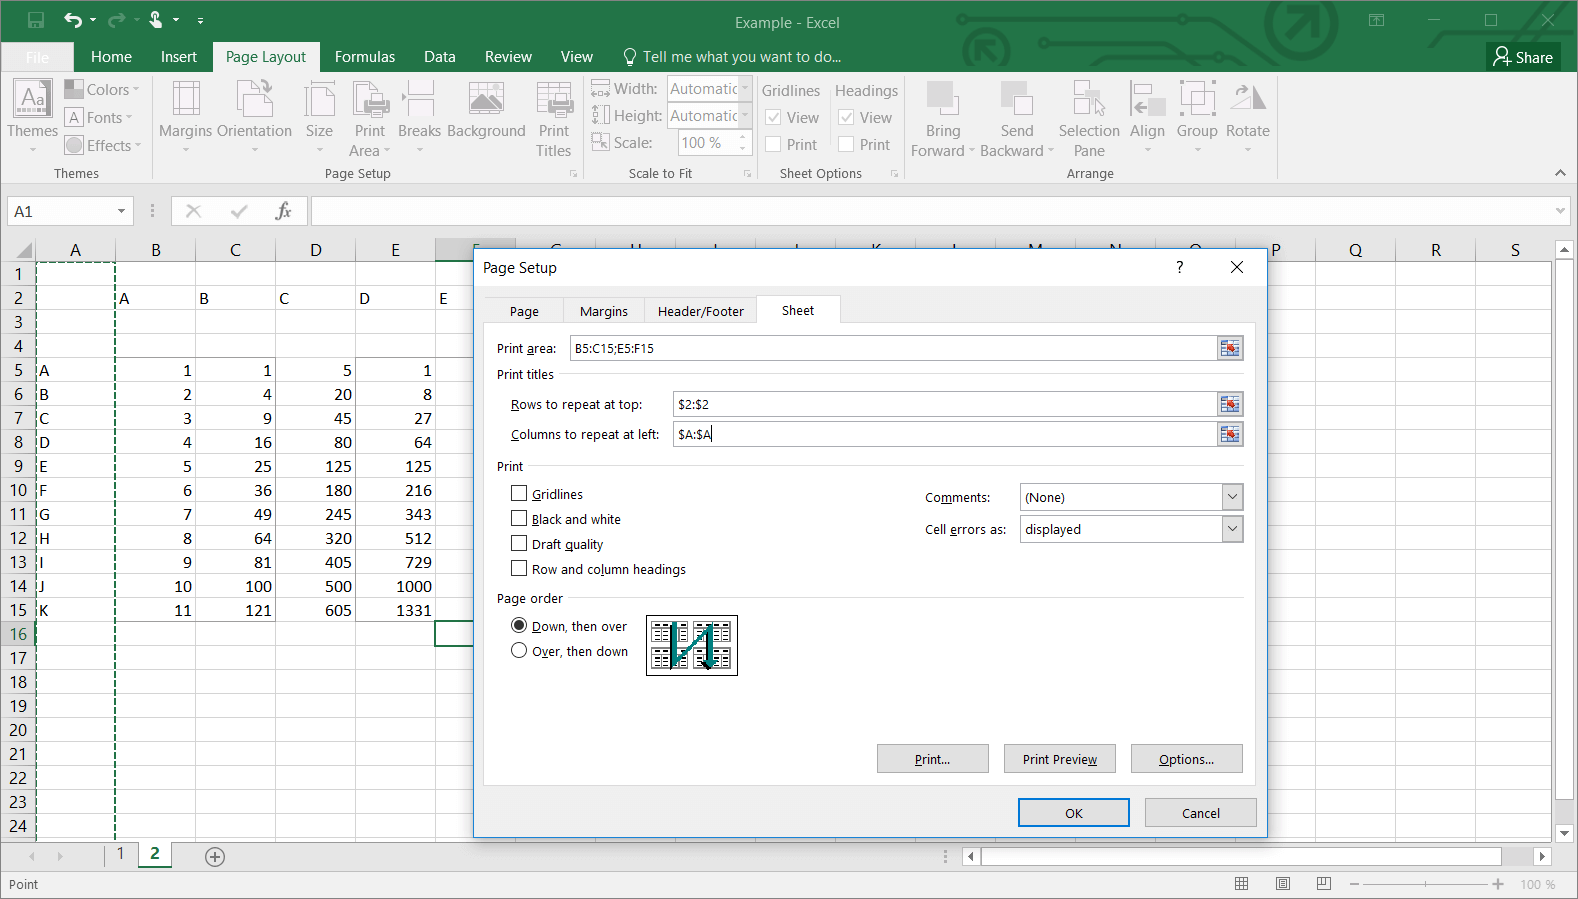The height and width of the screenshot is (899, 1578).
Task: Open the Margins tab in Page Setup
Action: point(604,311)
